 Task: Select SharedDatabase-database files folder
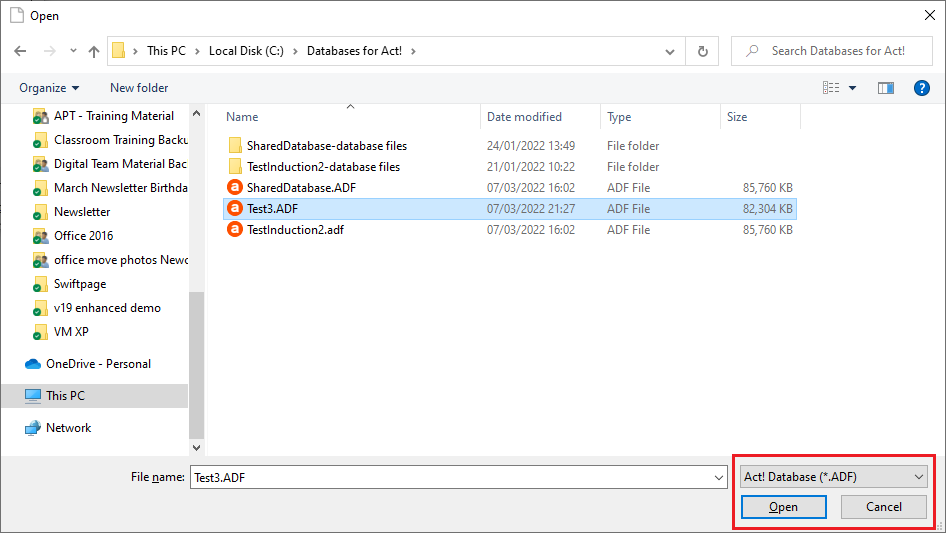pos(327,145)
